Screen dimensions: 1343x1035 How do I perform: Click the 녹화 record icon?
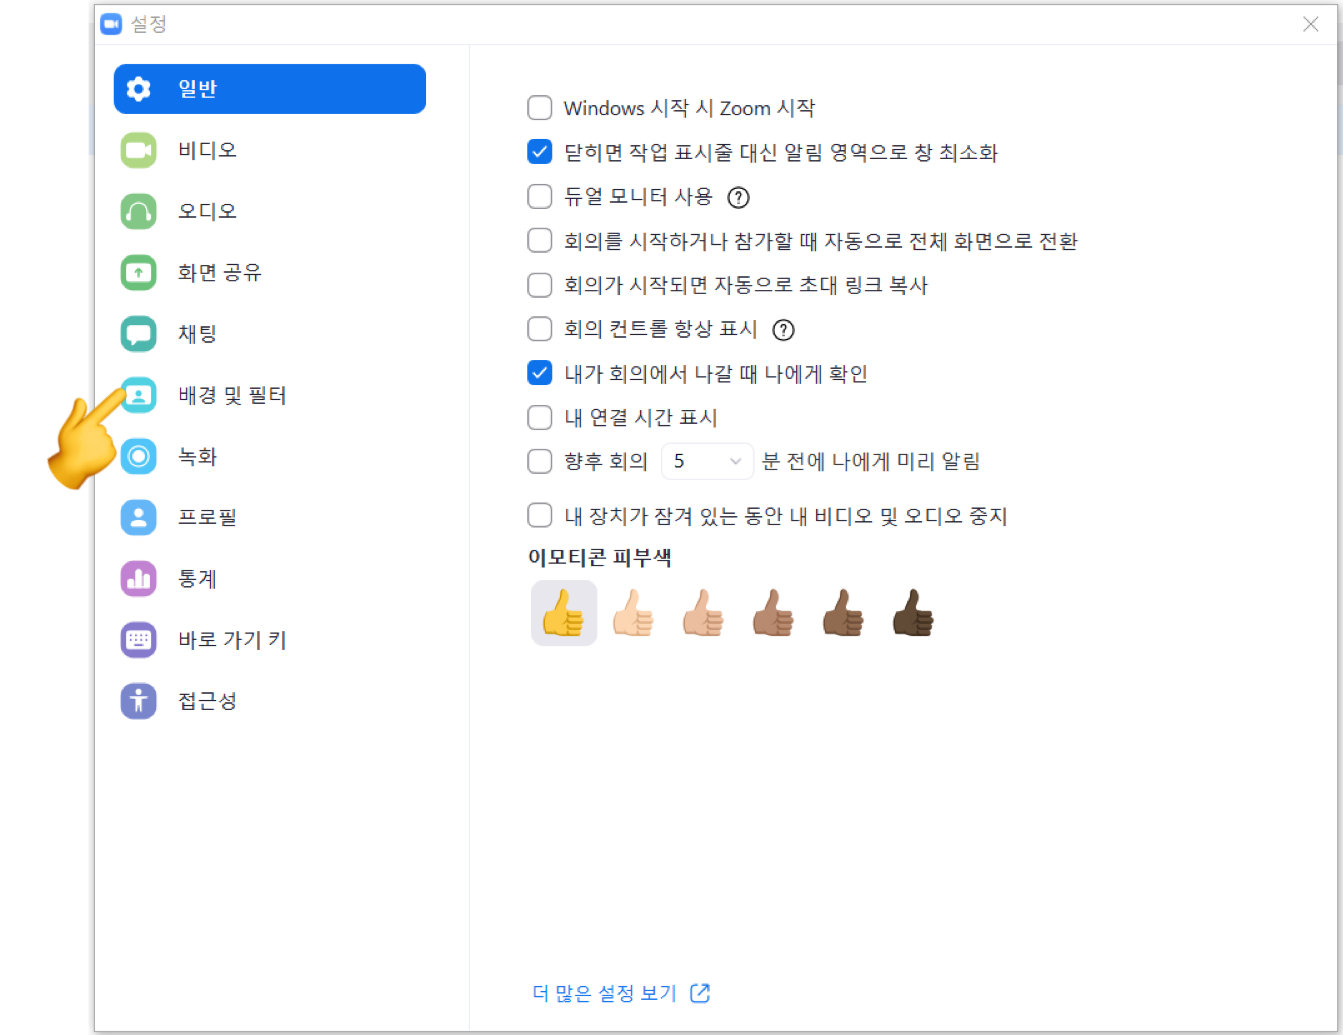coord(139,456)
